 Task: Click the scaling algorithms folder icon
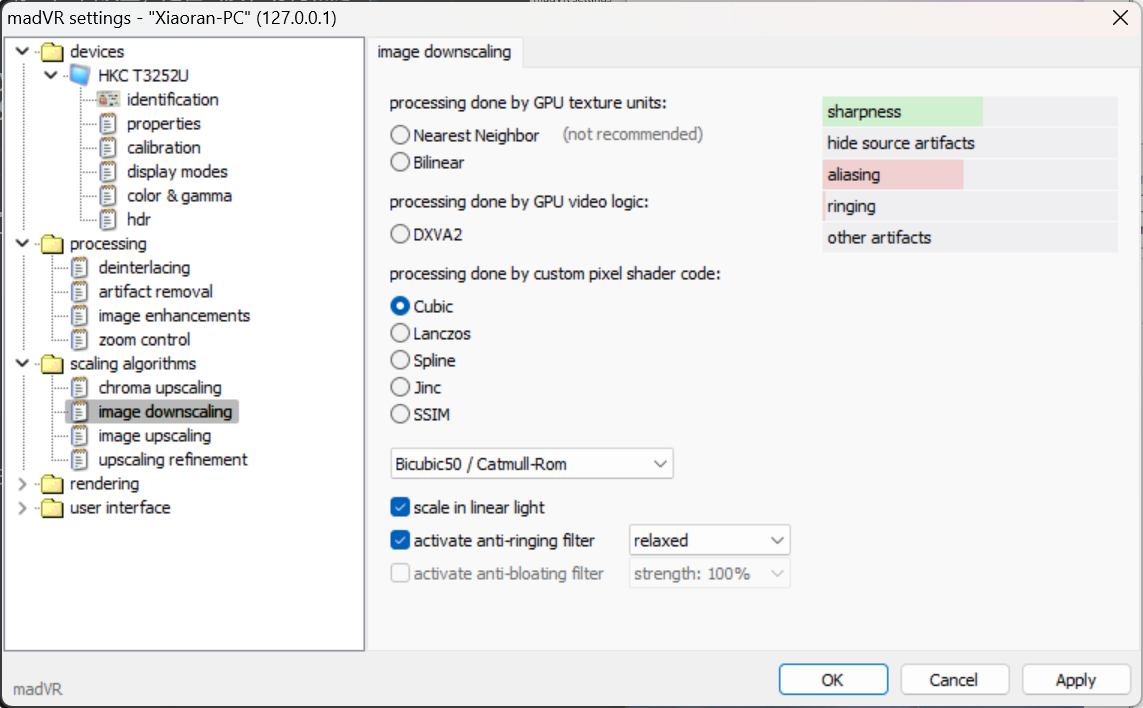point(51,364)
